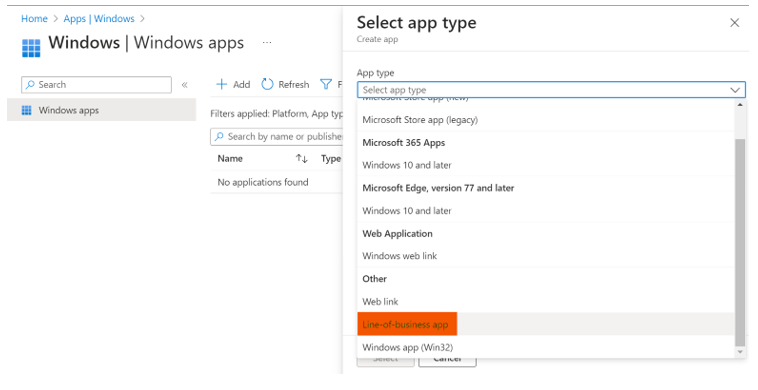The width and height of the screenshot is (758, 390).
Task: Click the Name column sort arrows
Action: (x=302, y=159)
